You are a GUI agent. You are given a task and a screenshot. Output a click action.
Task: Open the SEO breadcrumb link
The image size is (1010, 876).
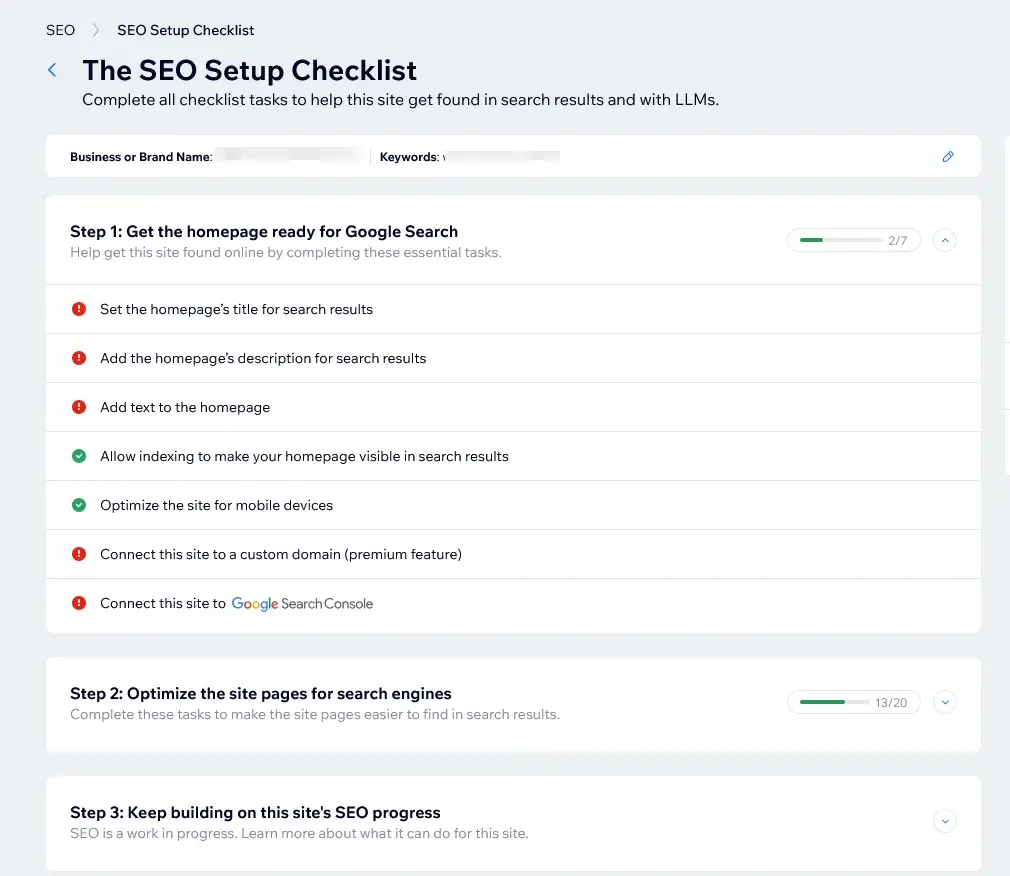click(59, 30)
